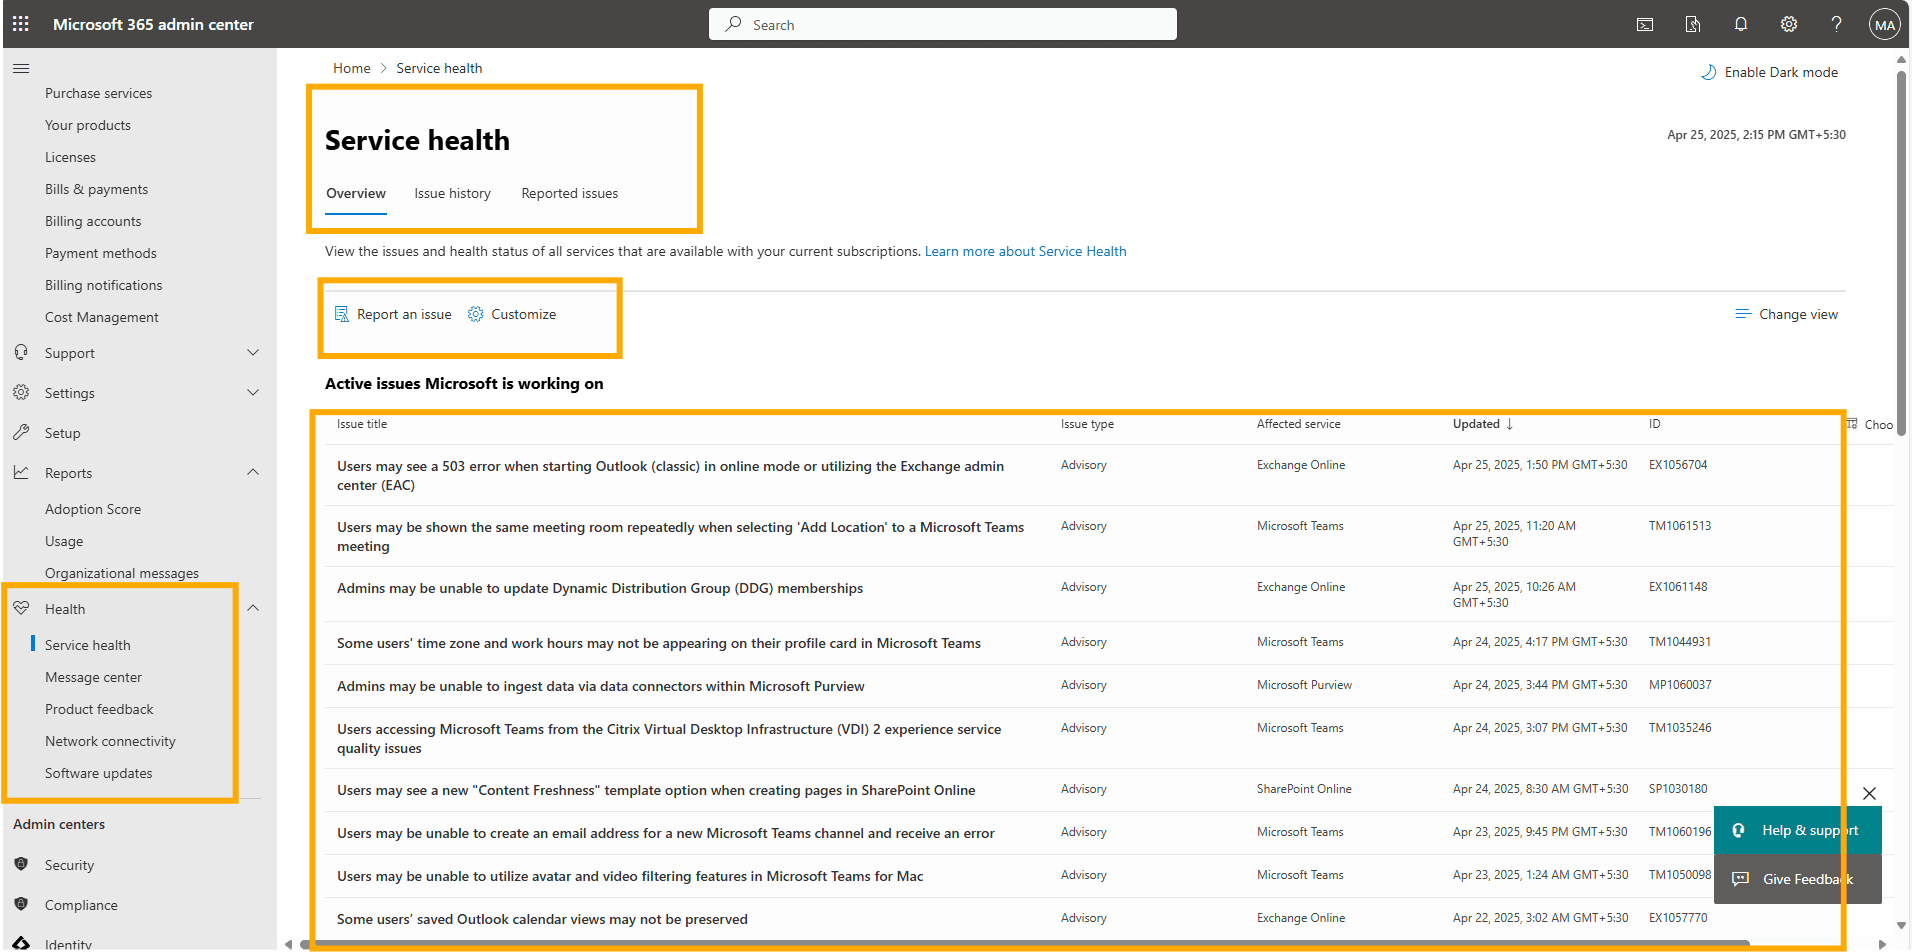
Task: Switch to the Issue history tab
Action: [452, 193]
